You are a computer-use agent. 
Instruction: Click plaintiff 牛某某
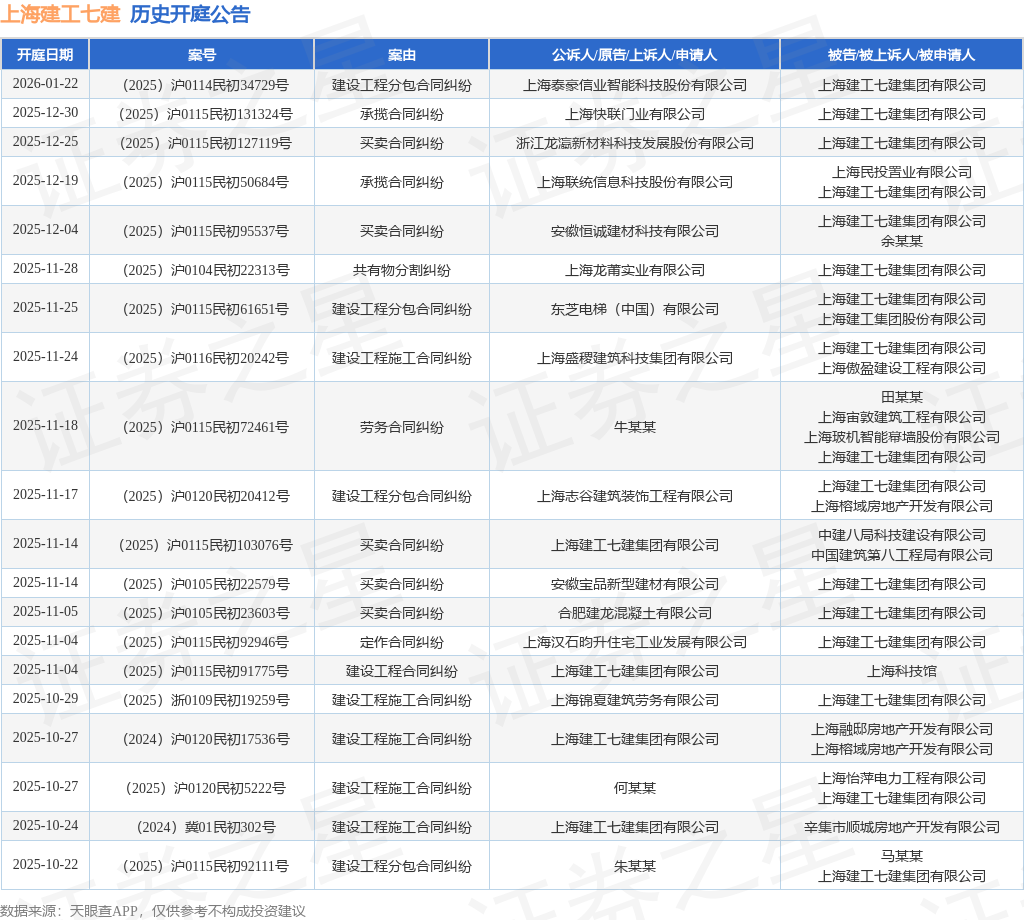pyautogui.click(x=635, y=427)
